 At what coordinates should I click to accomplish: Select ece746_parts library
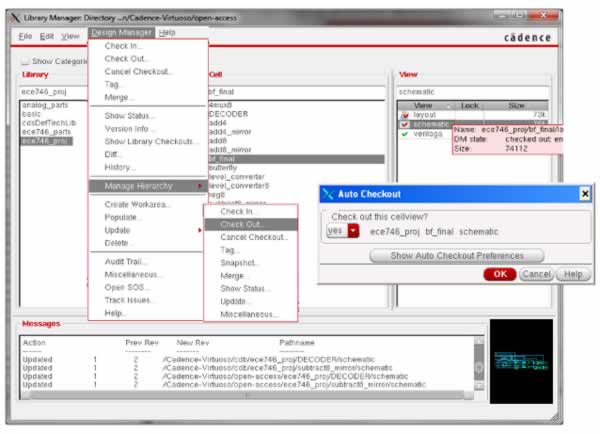pyautogui.click(x=46, y=132)
